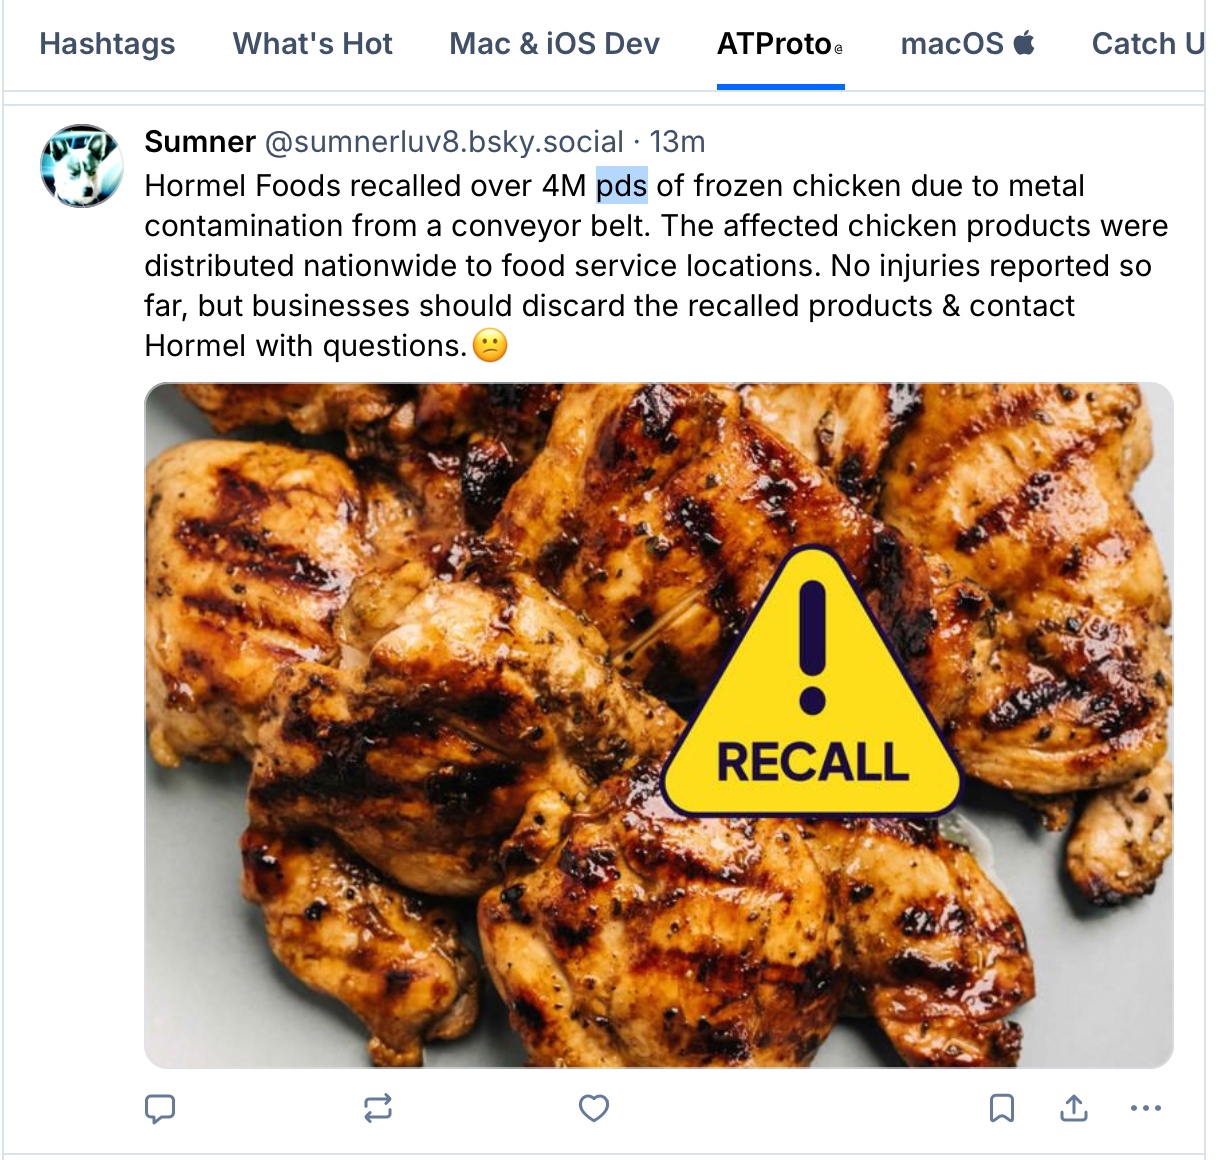1218x1160 pixels.
Task: Open the @sumnerluv8.bsky.social handle link
Action: (444, 142)
